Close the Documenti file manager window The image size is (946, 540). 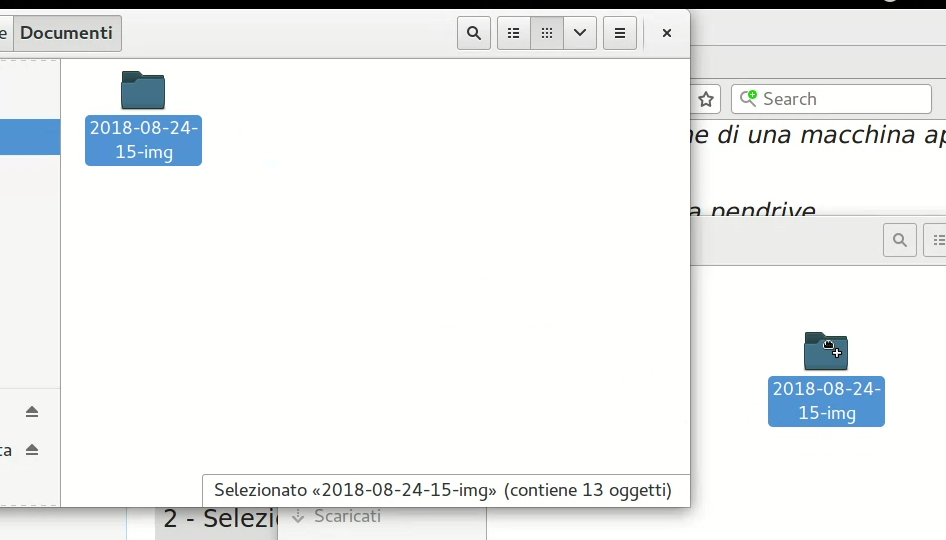[667, 33]
